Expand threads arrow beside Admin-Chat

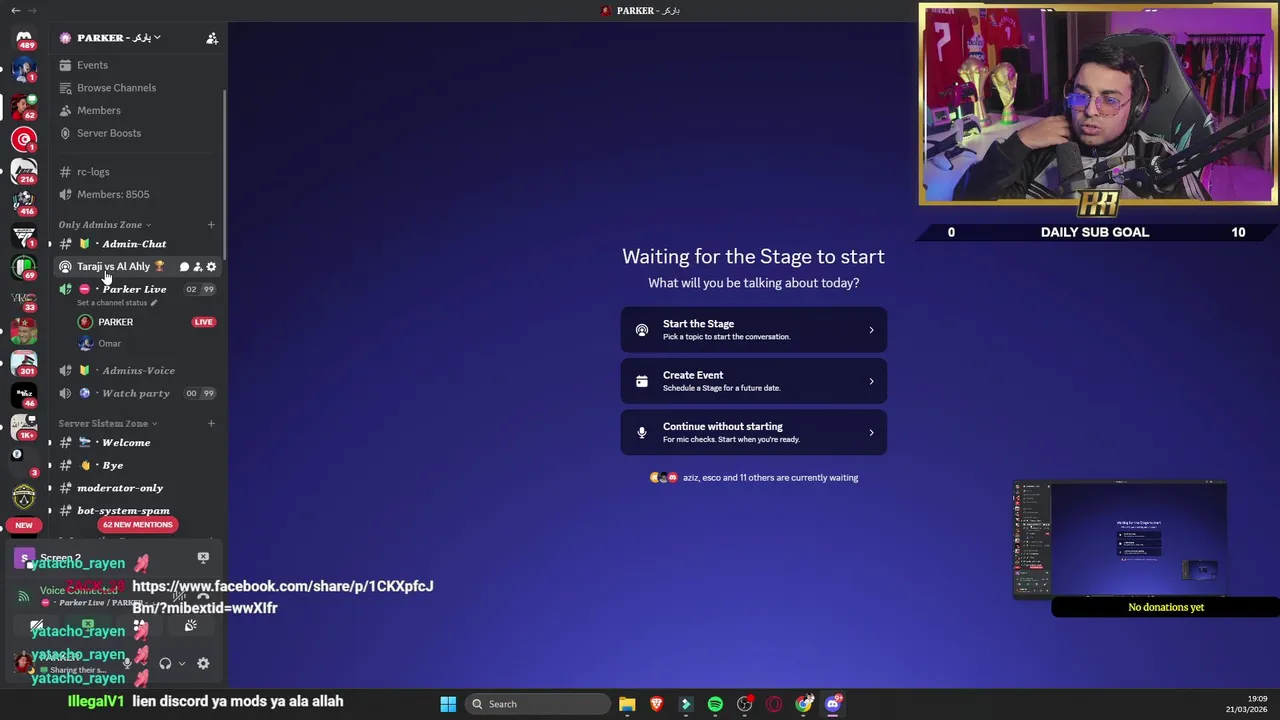(50, 244)
